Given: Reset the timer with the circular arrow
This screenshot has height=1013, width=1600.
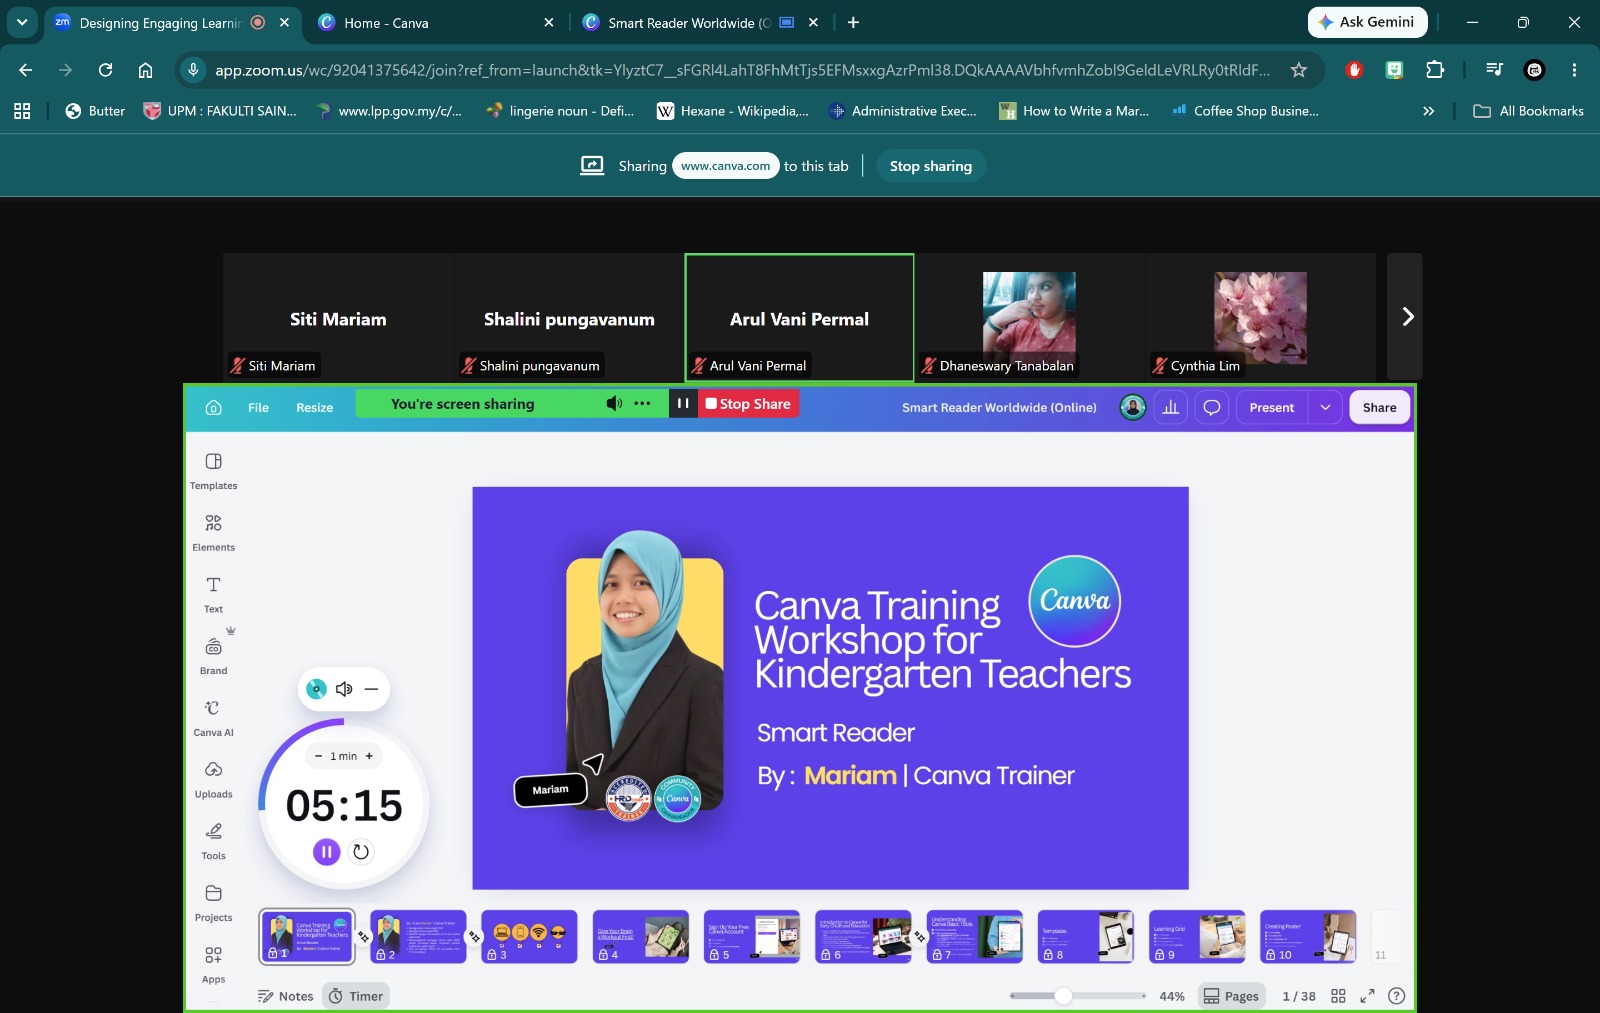Looking at the screenshot, I should pos(361,852).
